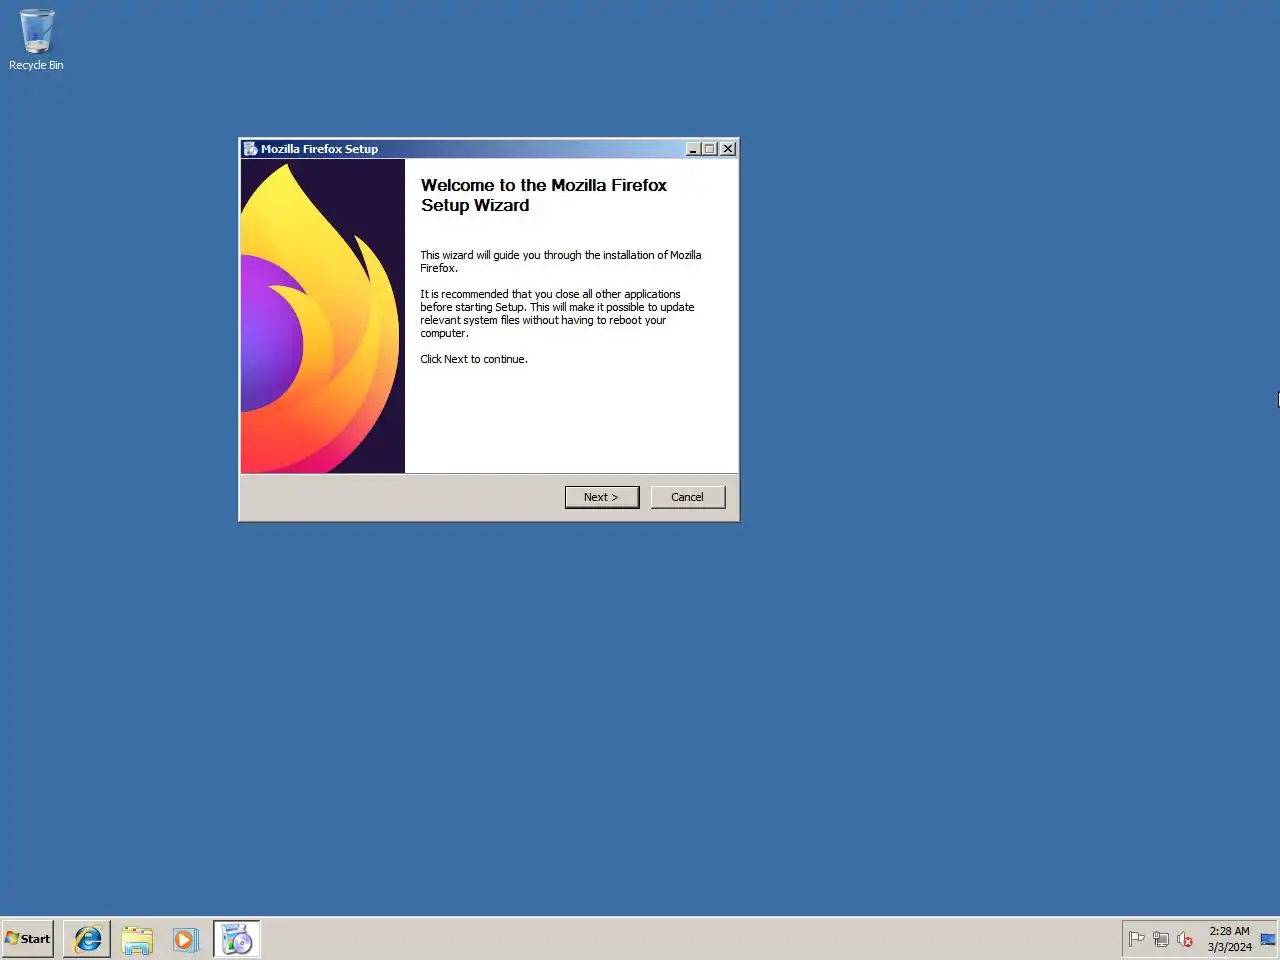Image resolution: width=1280 pixels, height=960 pixels.
Task: Open the muted volume speaker tray icon
Action: point(1185,939)
